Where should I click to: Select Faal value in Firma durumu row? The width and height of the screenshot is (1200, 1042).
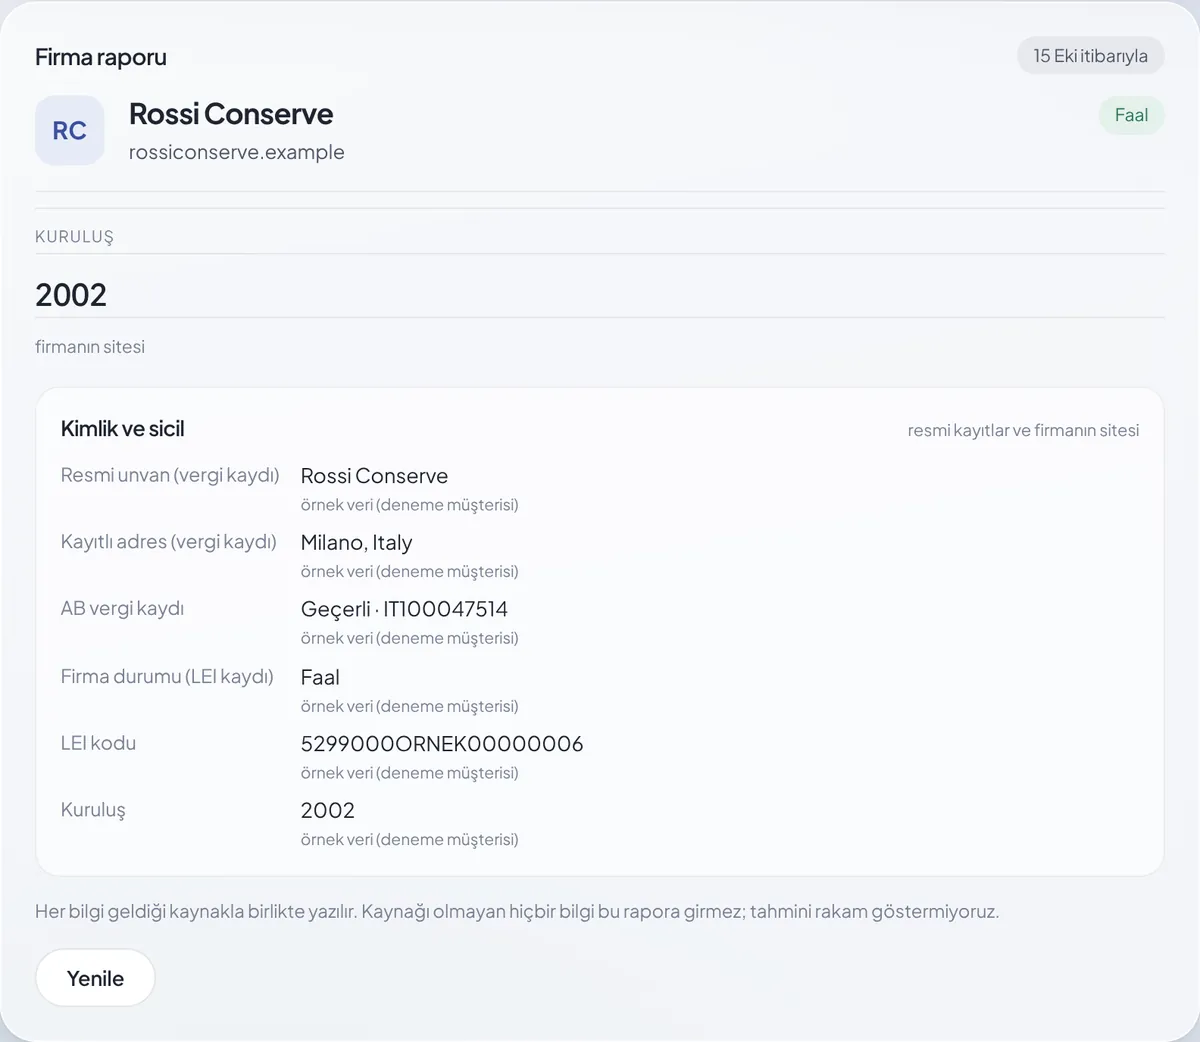pyautogui.click(x=320, y=677)
